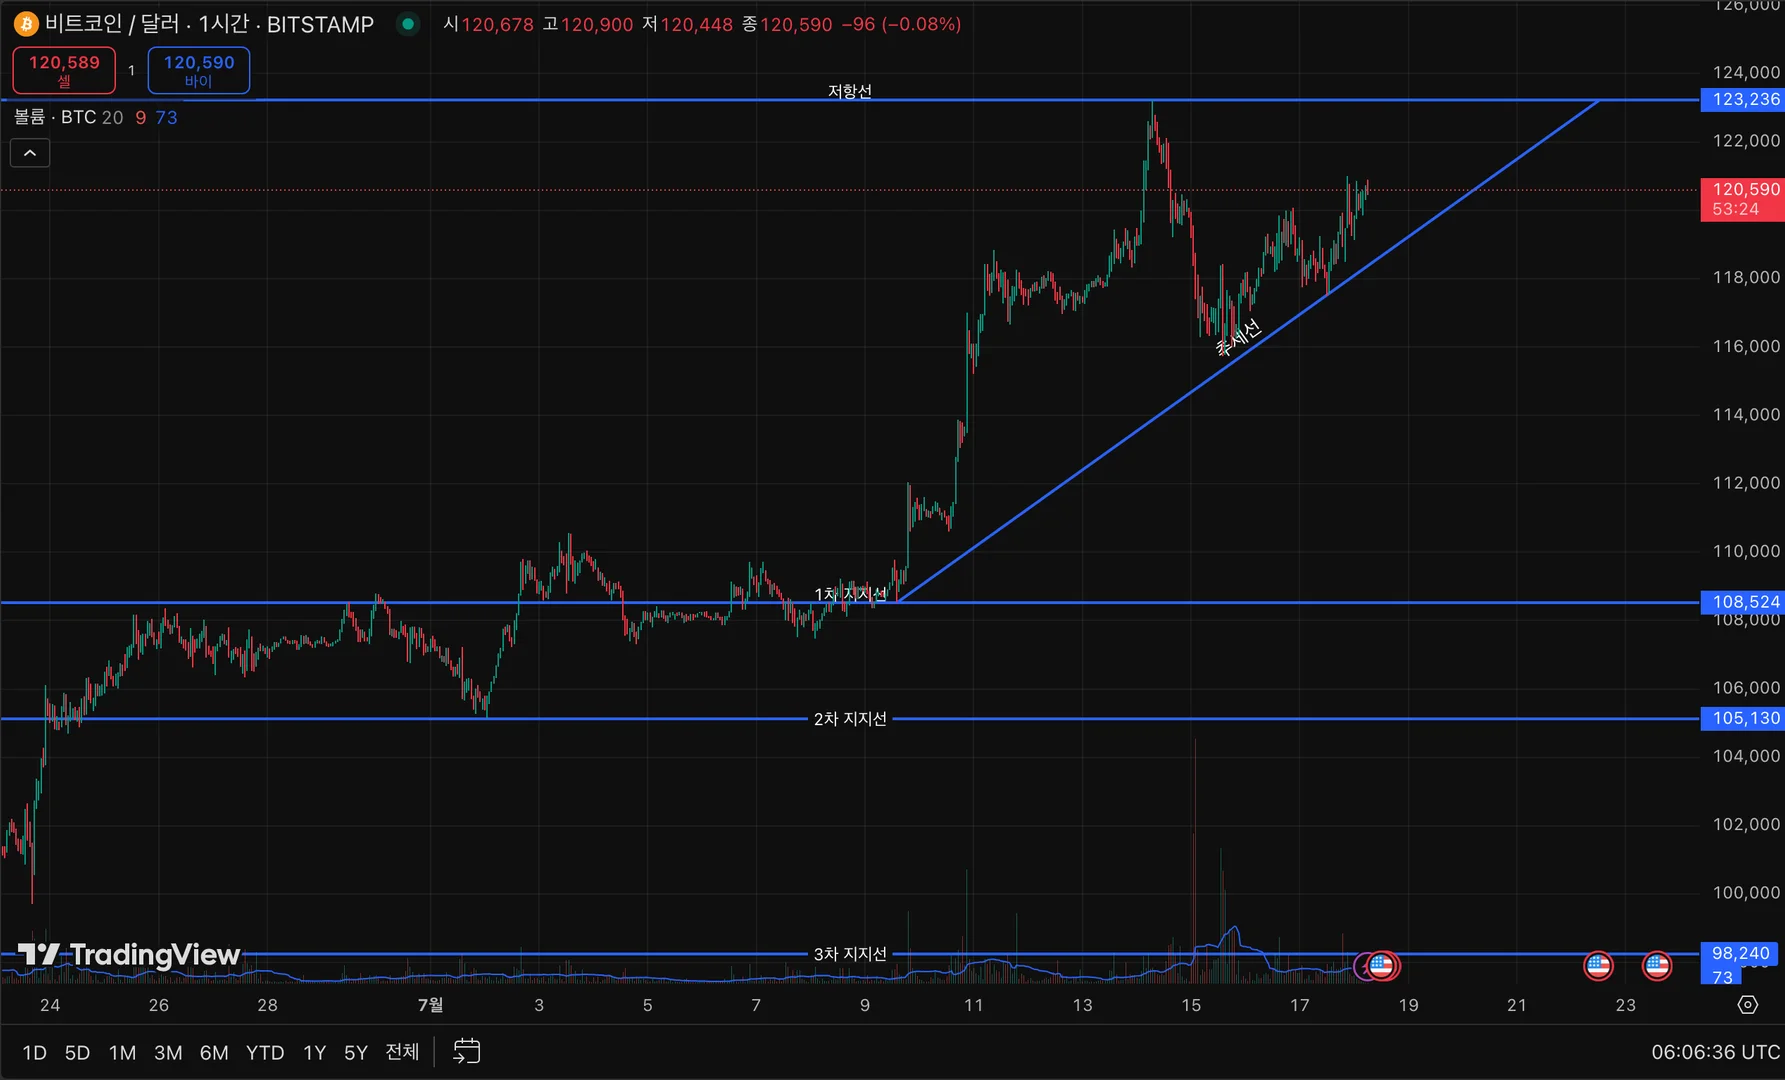Click the 123,236 price label on the axis
The image size is (1785, 1080).
1743,99
